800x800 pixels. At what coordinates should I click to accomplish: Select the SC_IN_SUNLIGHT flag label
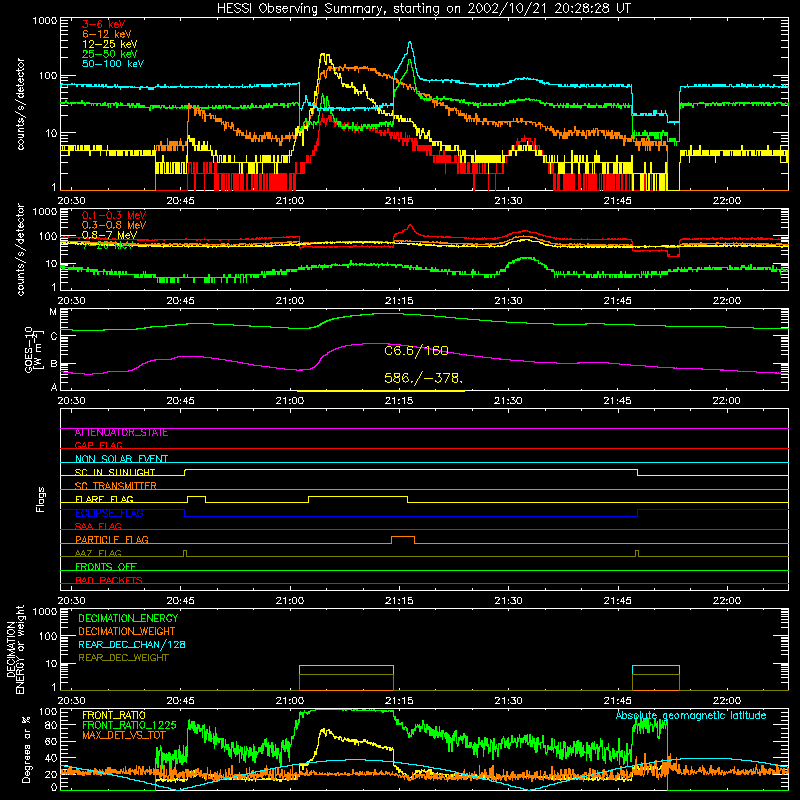(x=115, y=472)
